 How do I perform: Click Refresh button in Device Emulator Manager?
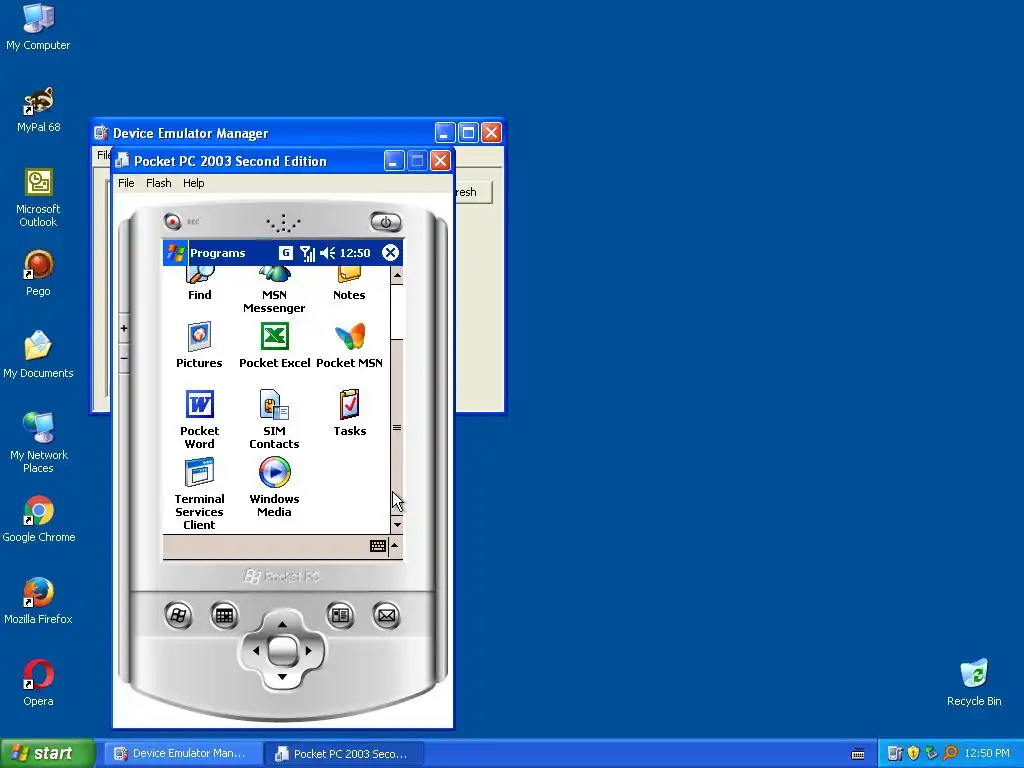coord(473,192)
